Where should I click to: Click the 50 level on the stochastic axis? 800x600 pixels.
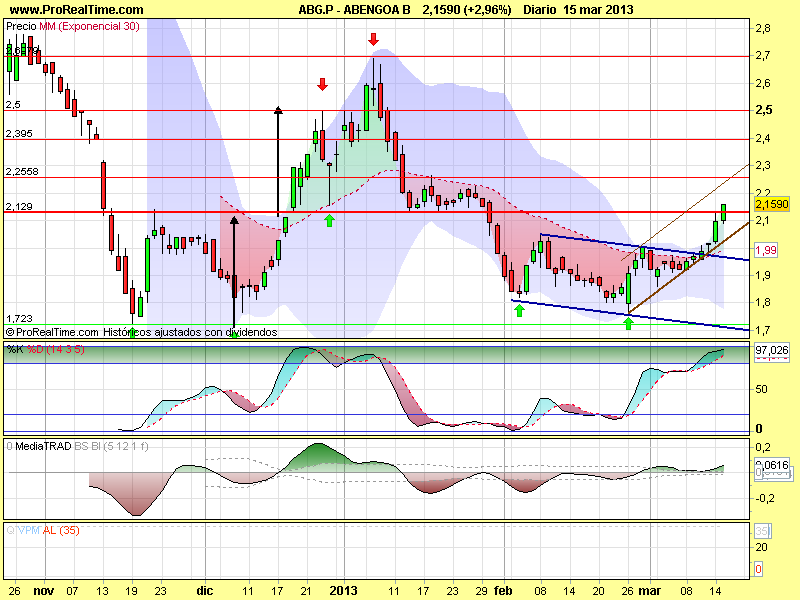[x=761, y=389]
